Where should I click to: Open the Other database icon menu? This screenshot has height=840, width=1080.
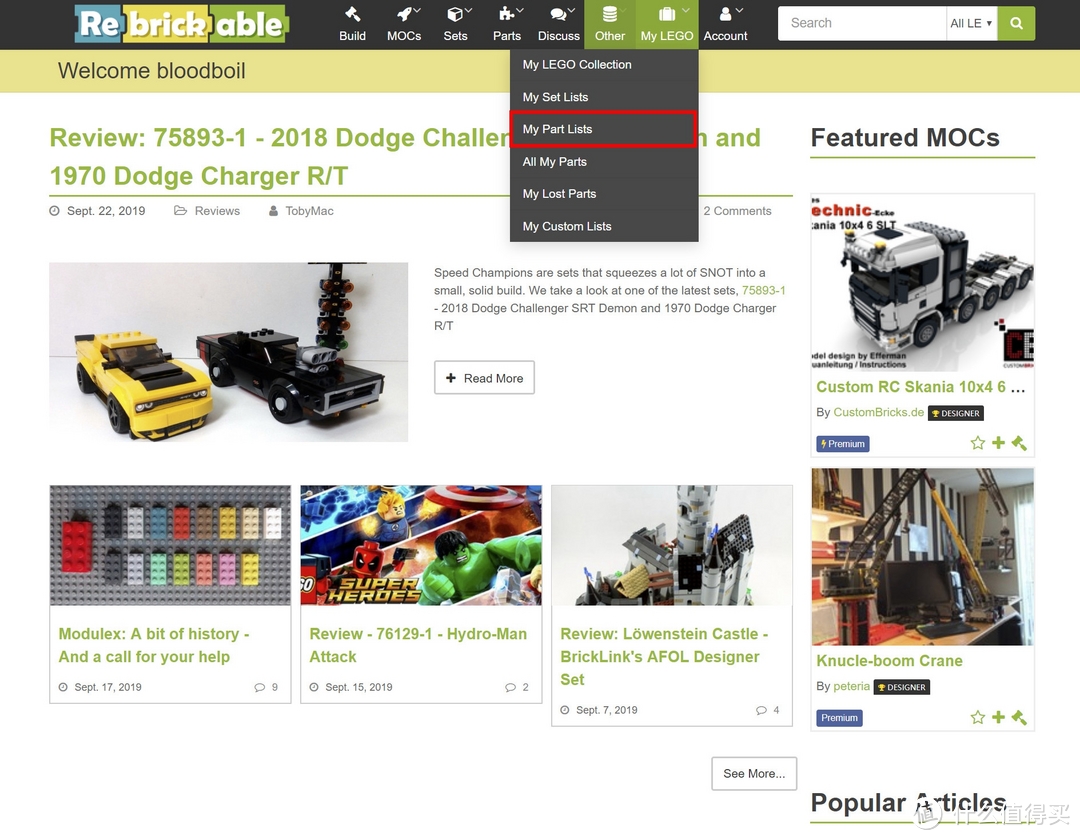click(x=610, y=14)
